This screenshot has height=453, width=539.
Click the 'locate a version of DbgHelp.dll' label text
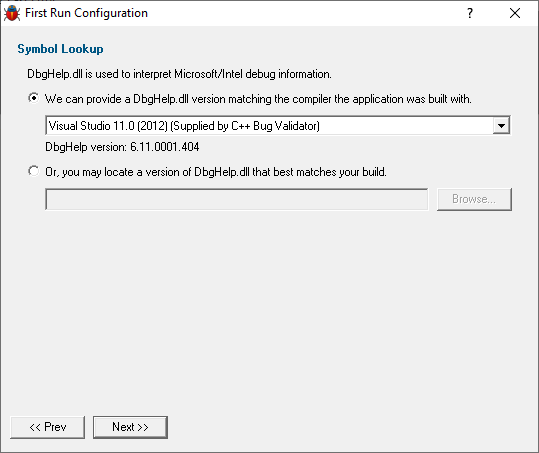216,172
